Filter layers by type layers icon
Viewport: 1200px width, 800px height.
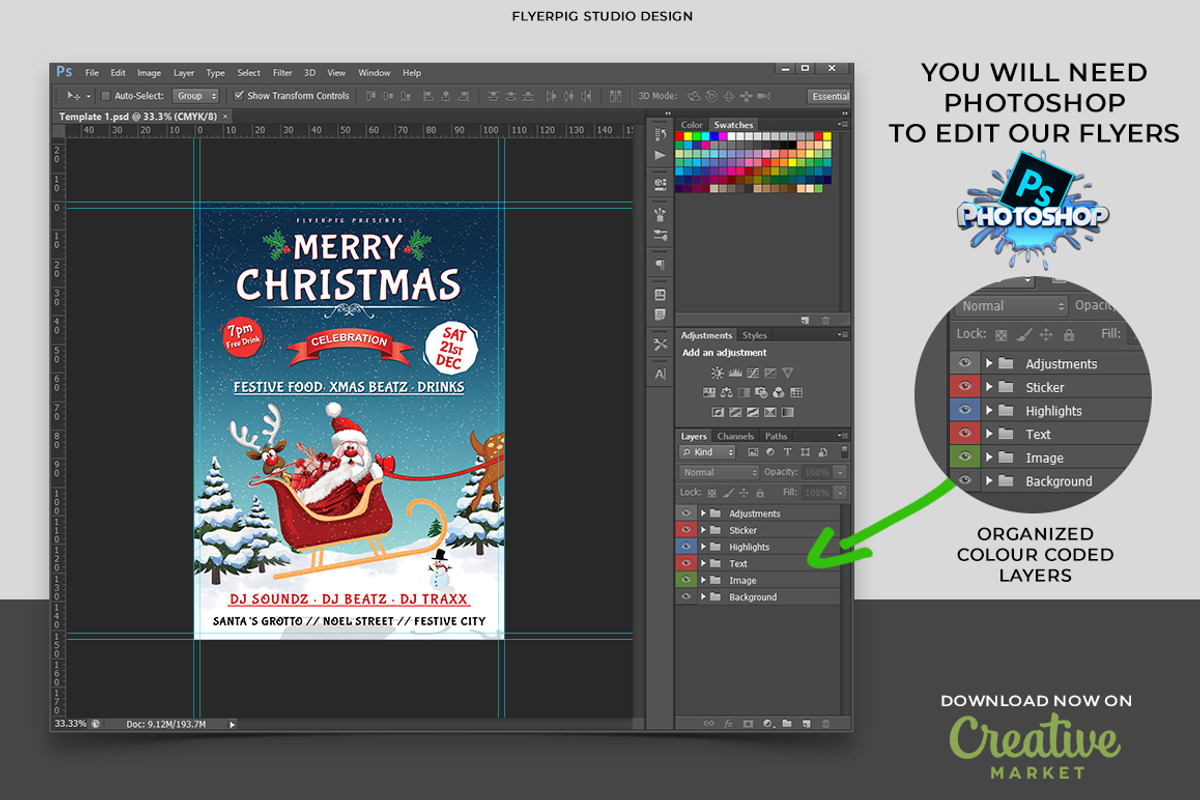pos(787,453)
